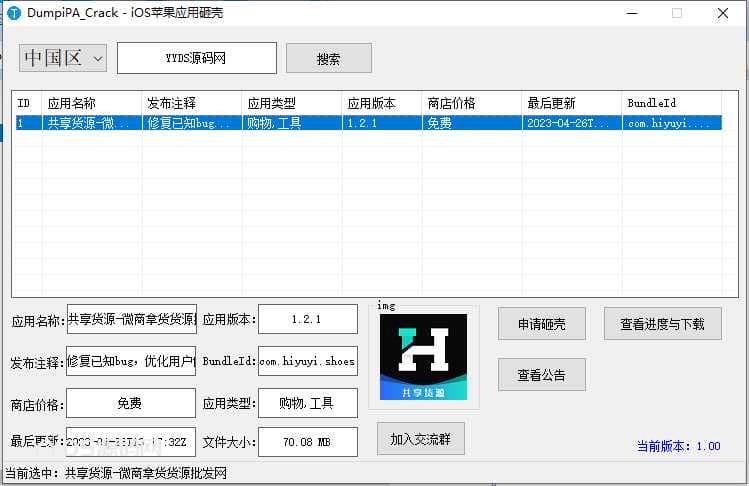Click the table cell 购物,工具
This screenshot has width=749, height=486.
tap(292, 123)
